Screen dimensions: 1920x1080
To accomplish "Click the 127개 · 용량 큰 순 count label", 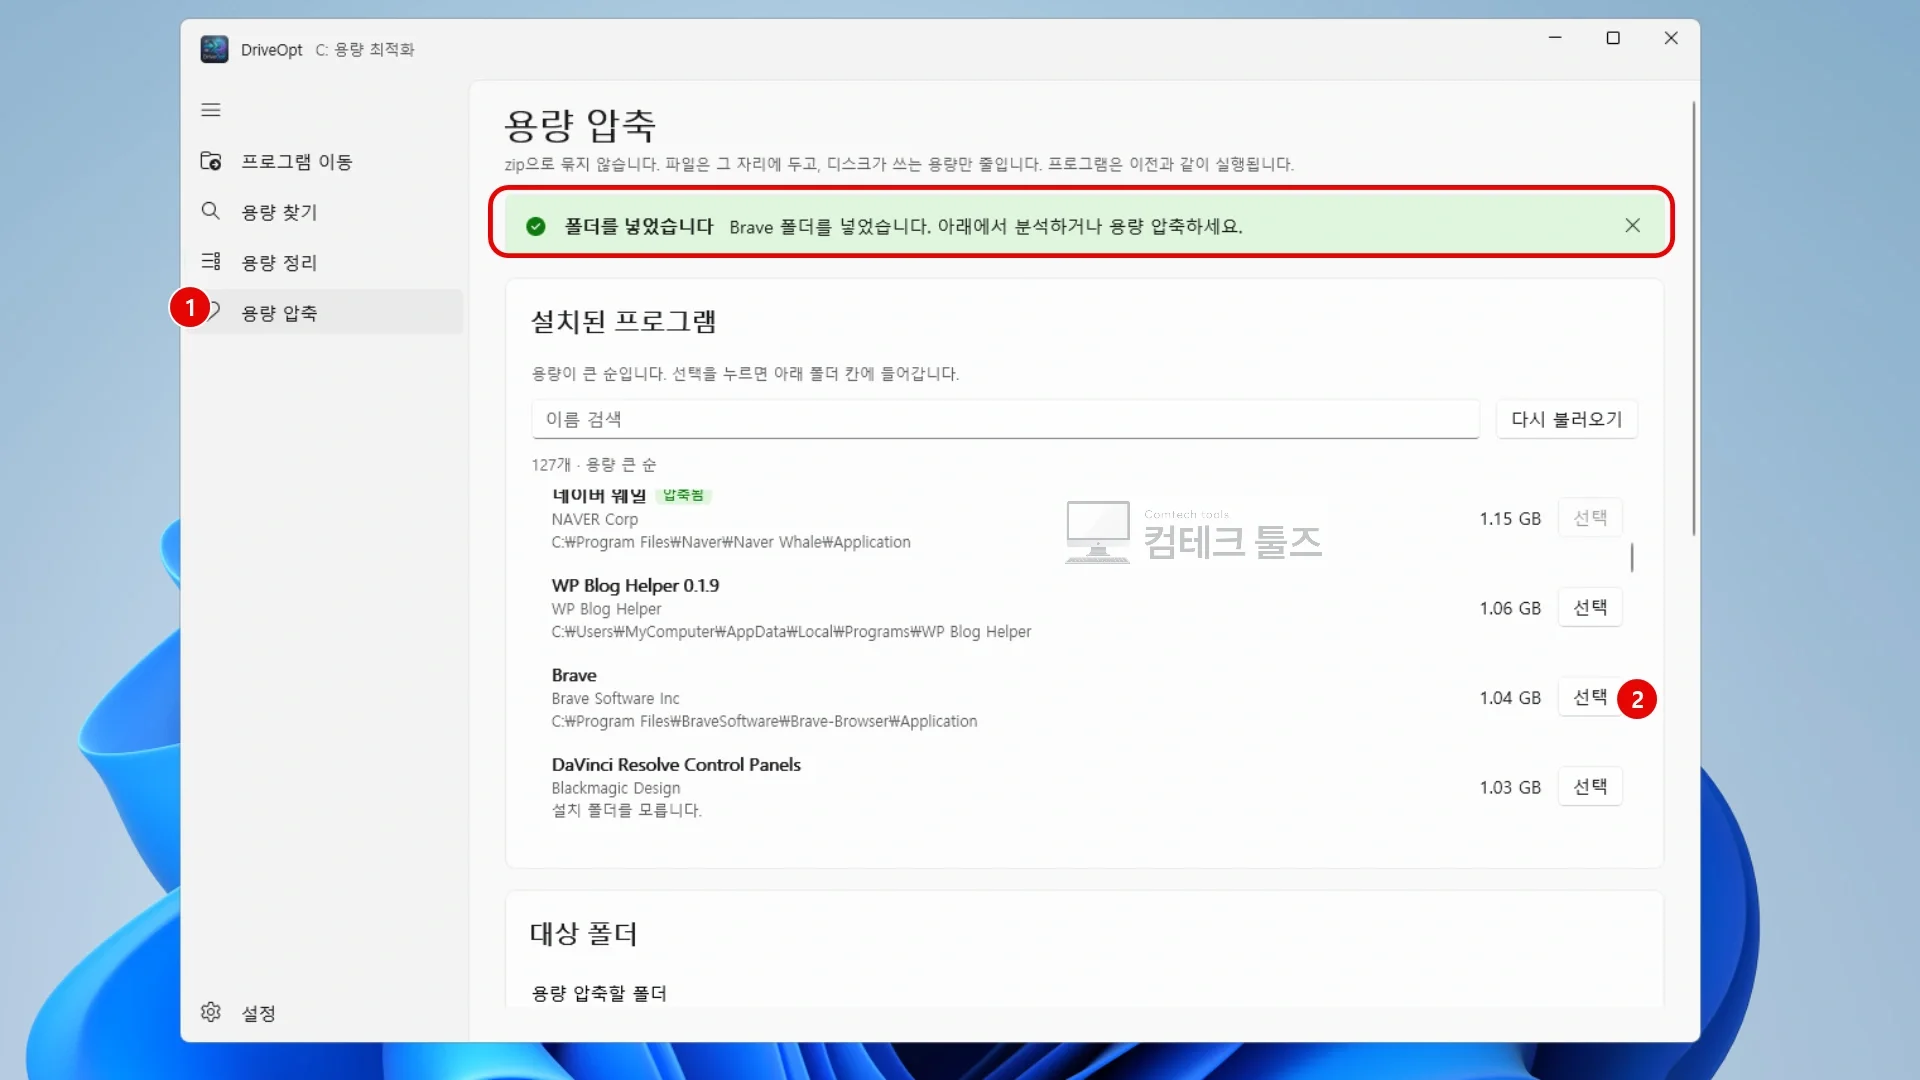I will point(594,464).
